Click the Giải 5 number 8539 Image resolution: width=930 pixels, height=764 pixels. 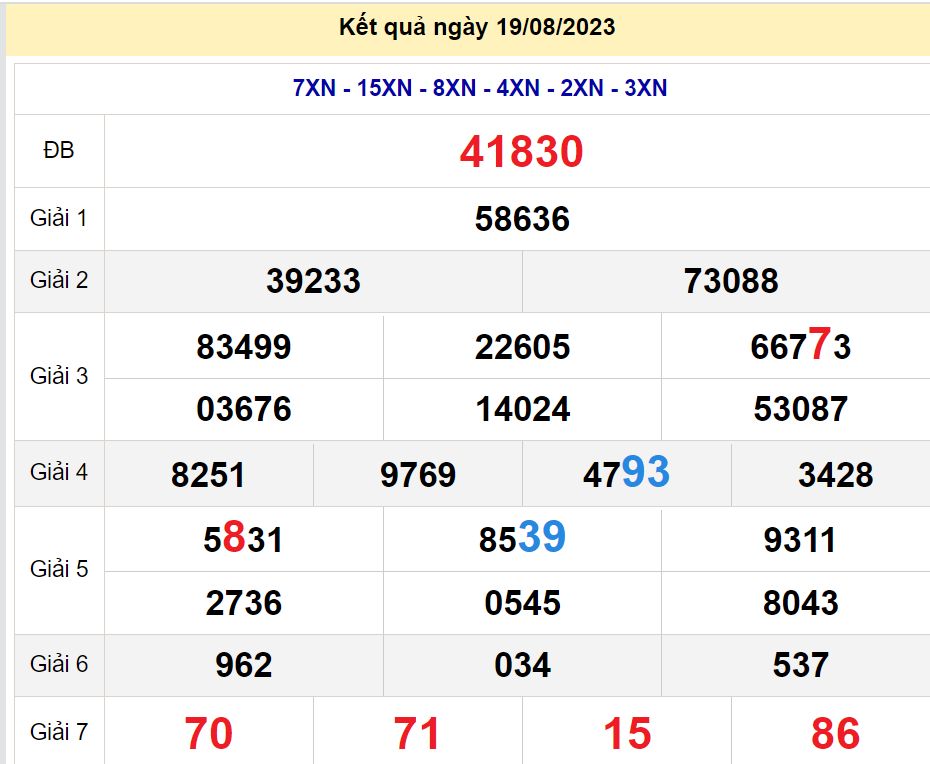point(522,539)
